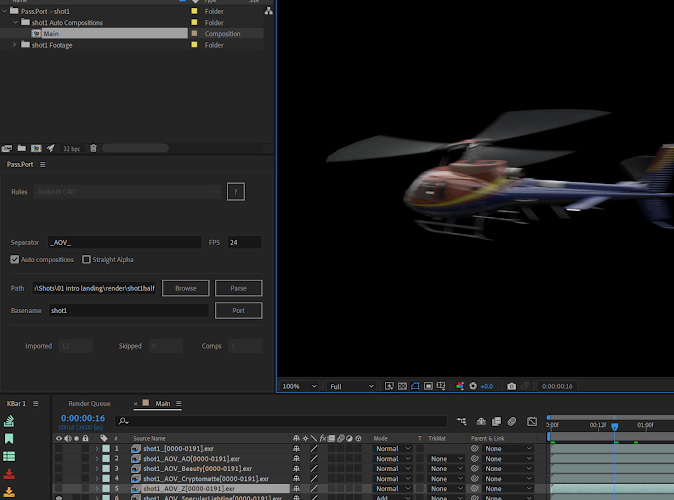
Task: Open Parent dropdown for shot1_AOV_Z layer
Action: pyautogui.click(x=509, y=488)
